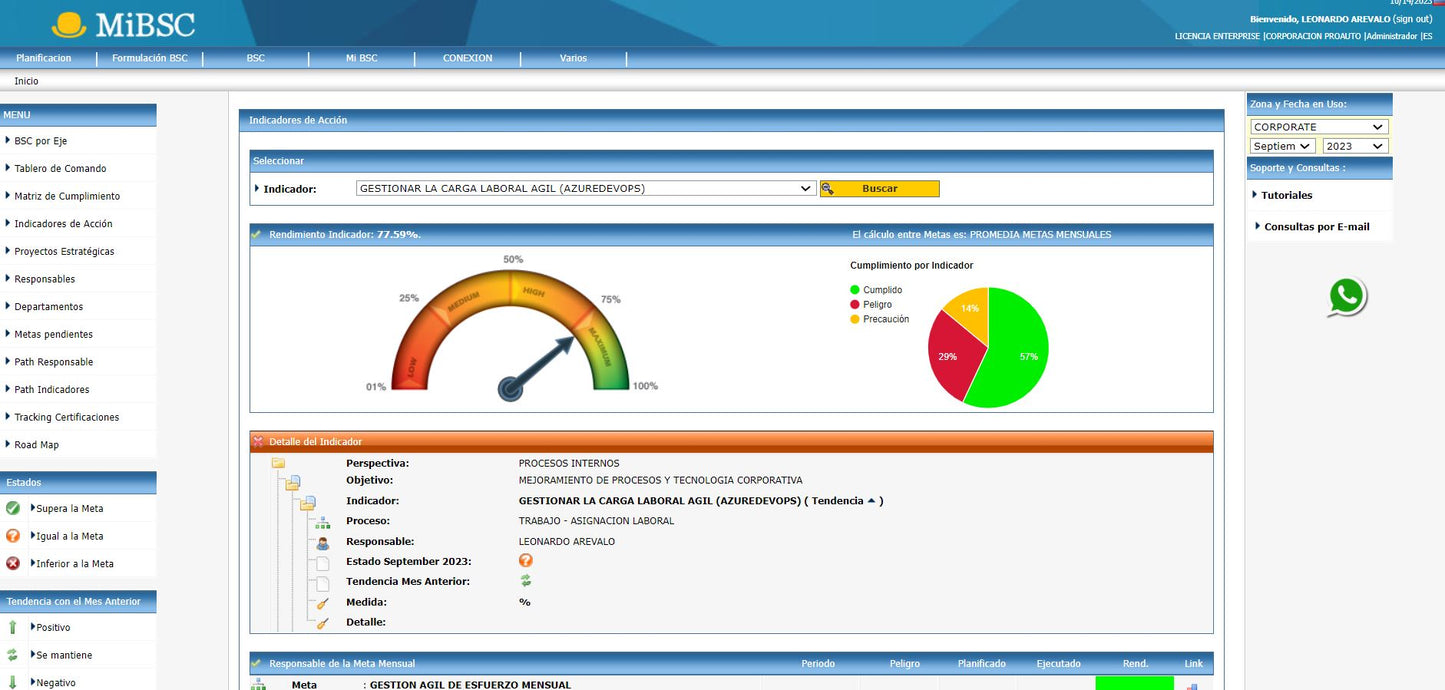The image size is (1445, 690).
Task: Open the 2023 year dropdown
Action: tap(1355, 146)
